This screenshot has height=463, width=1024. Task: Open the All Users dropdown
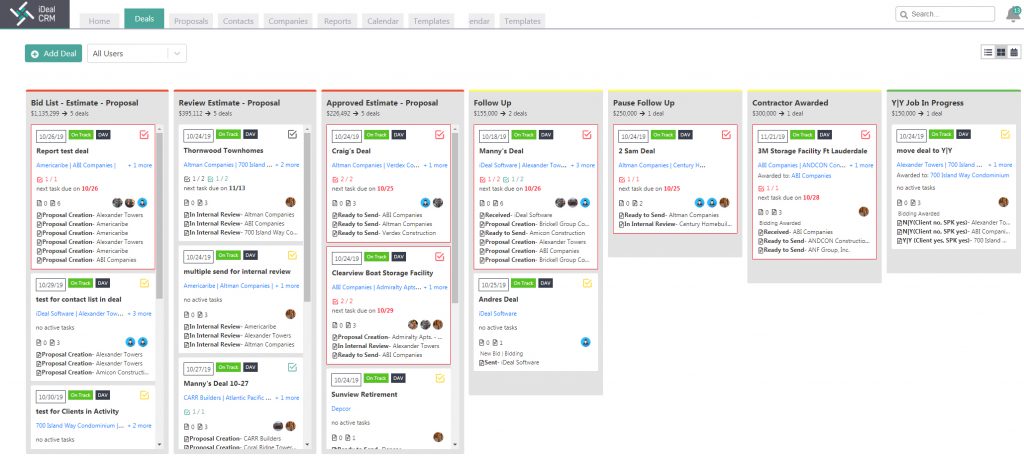(x=136, y=54)
